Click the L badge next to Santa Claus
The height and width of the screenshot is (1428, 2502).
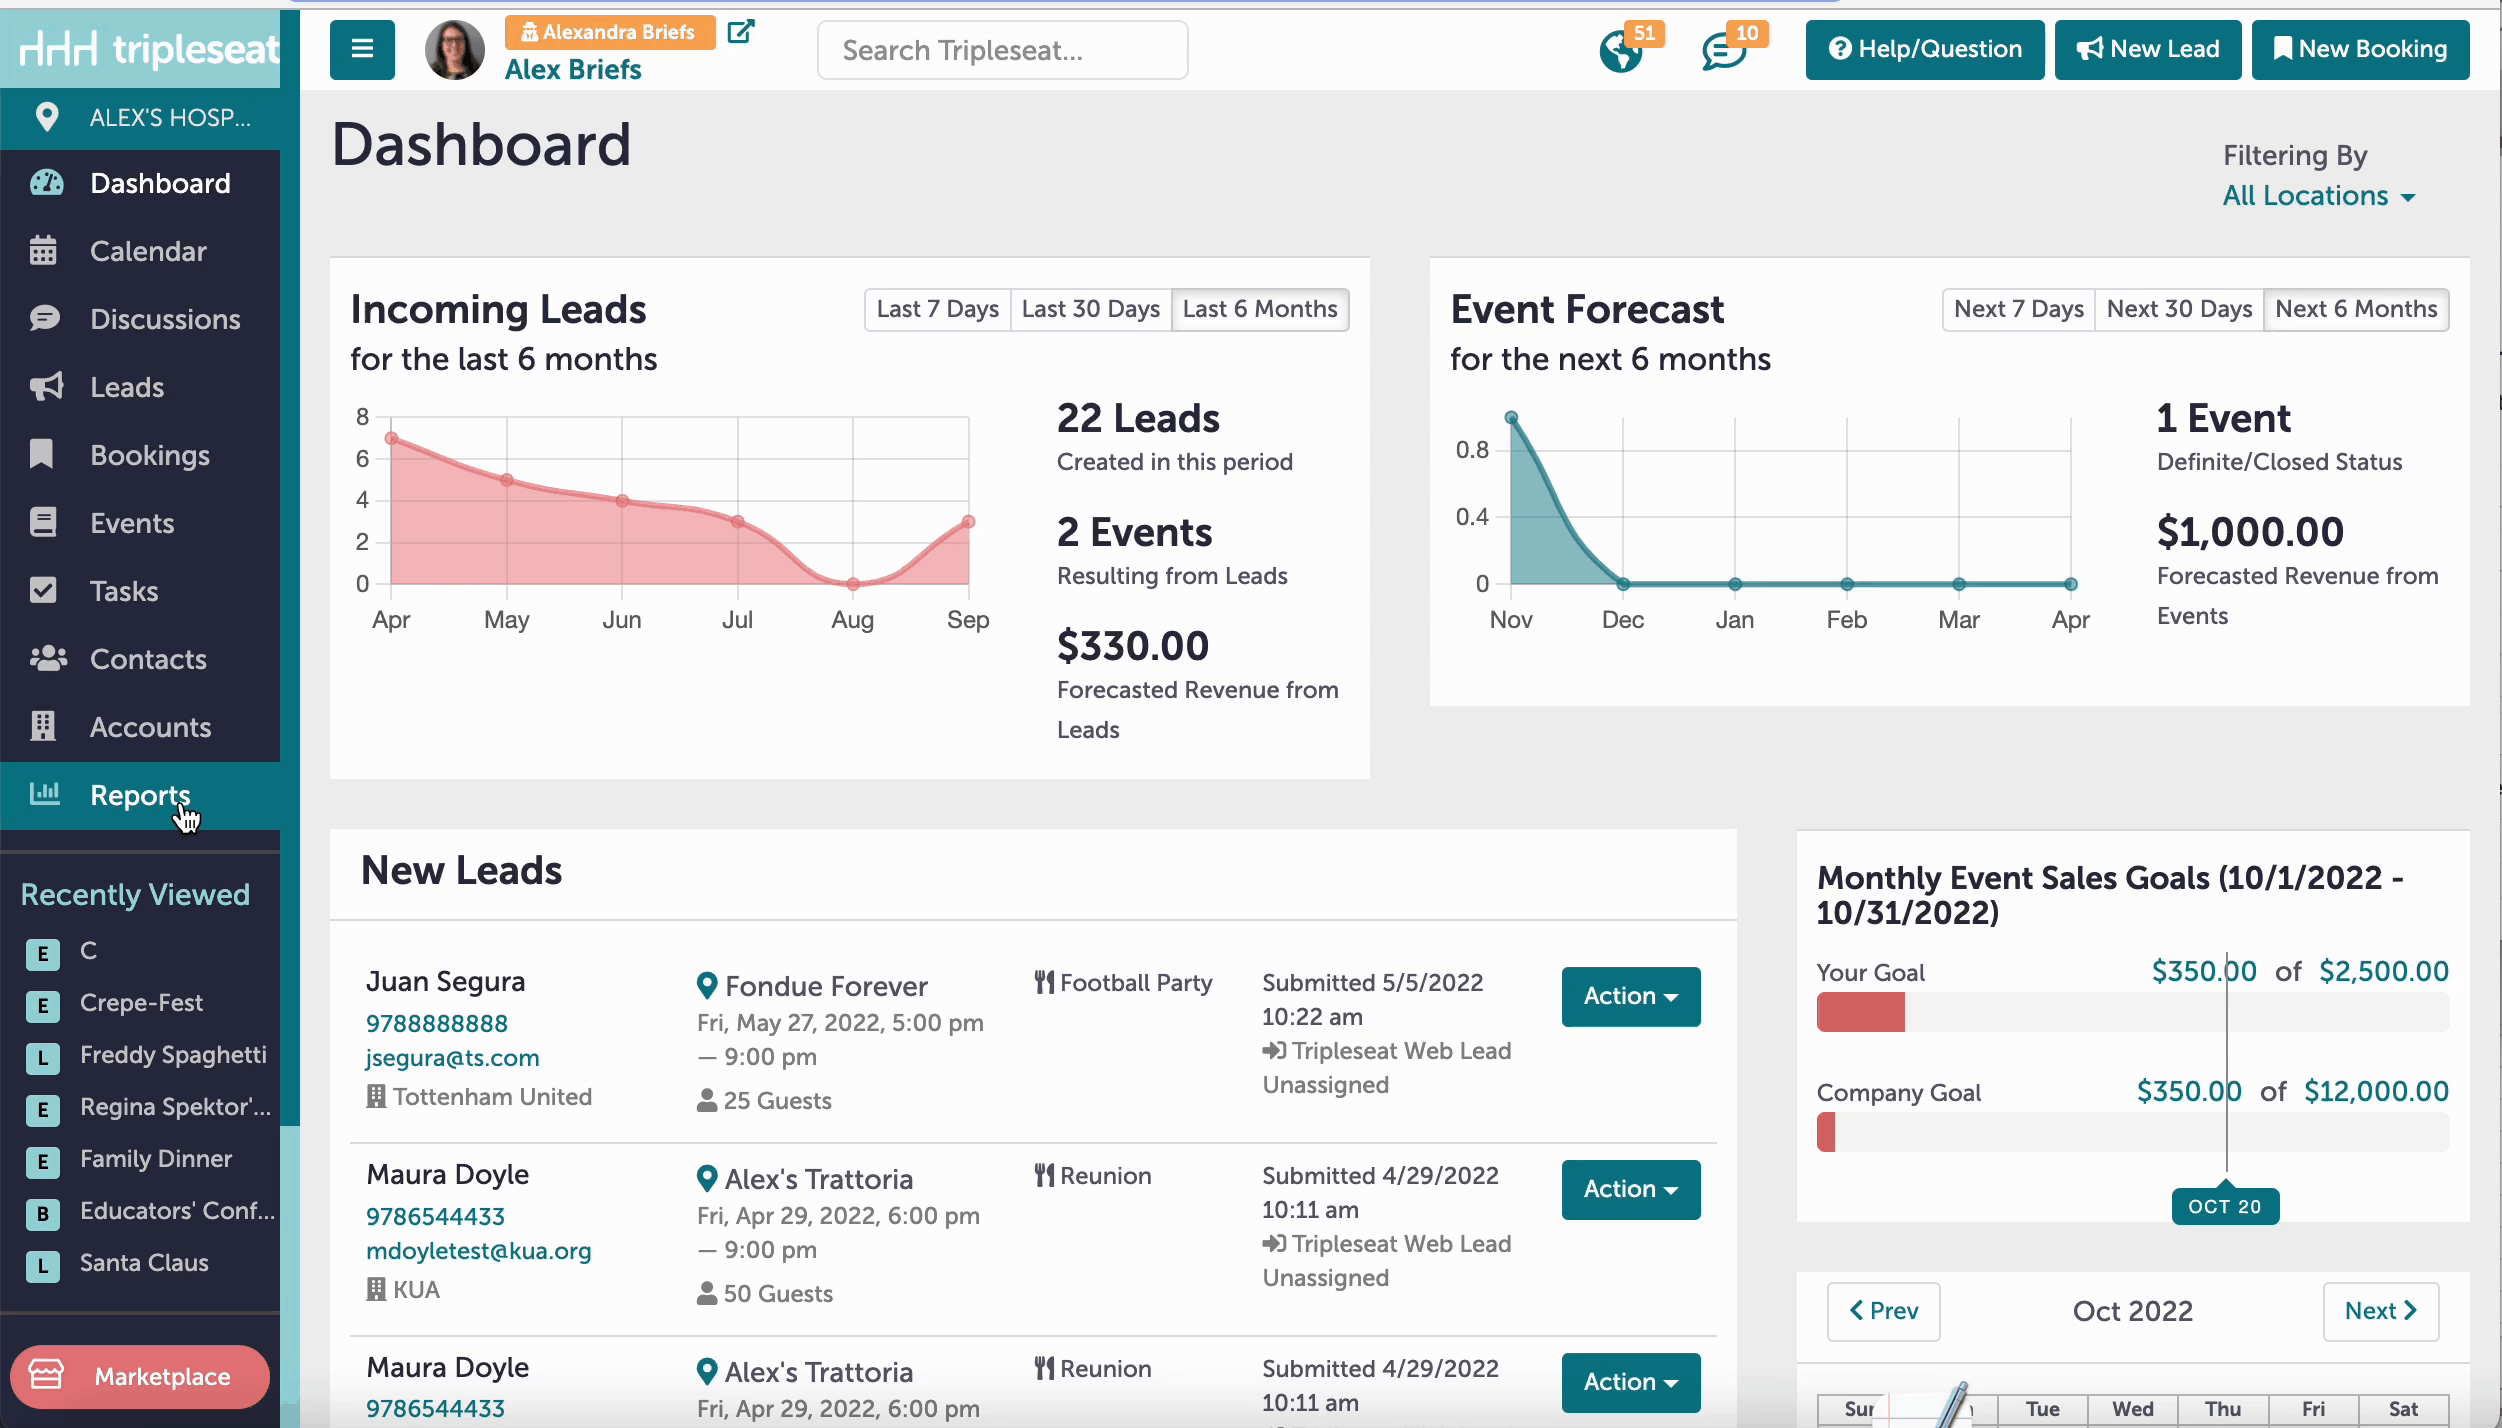tap(43, 1266)
